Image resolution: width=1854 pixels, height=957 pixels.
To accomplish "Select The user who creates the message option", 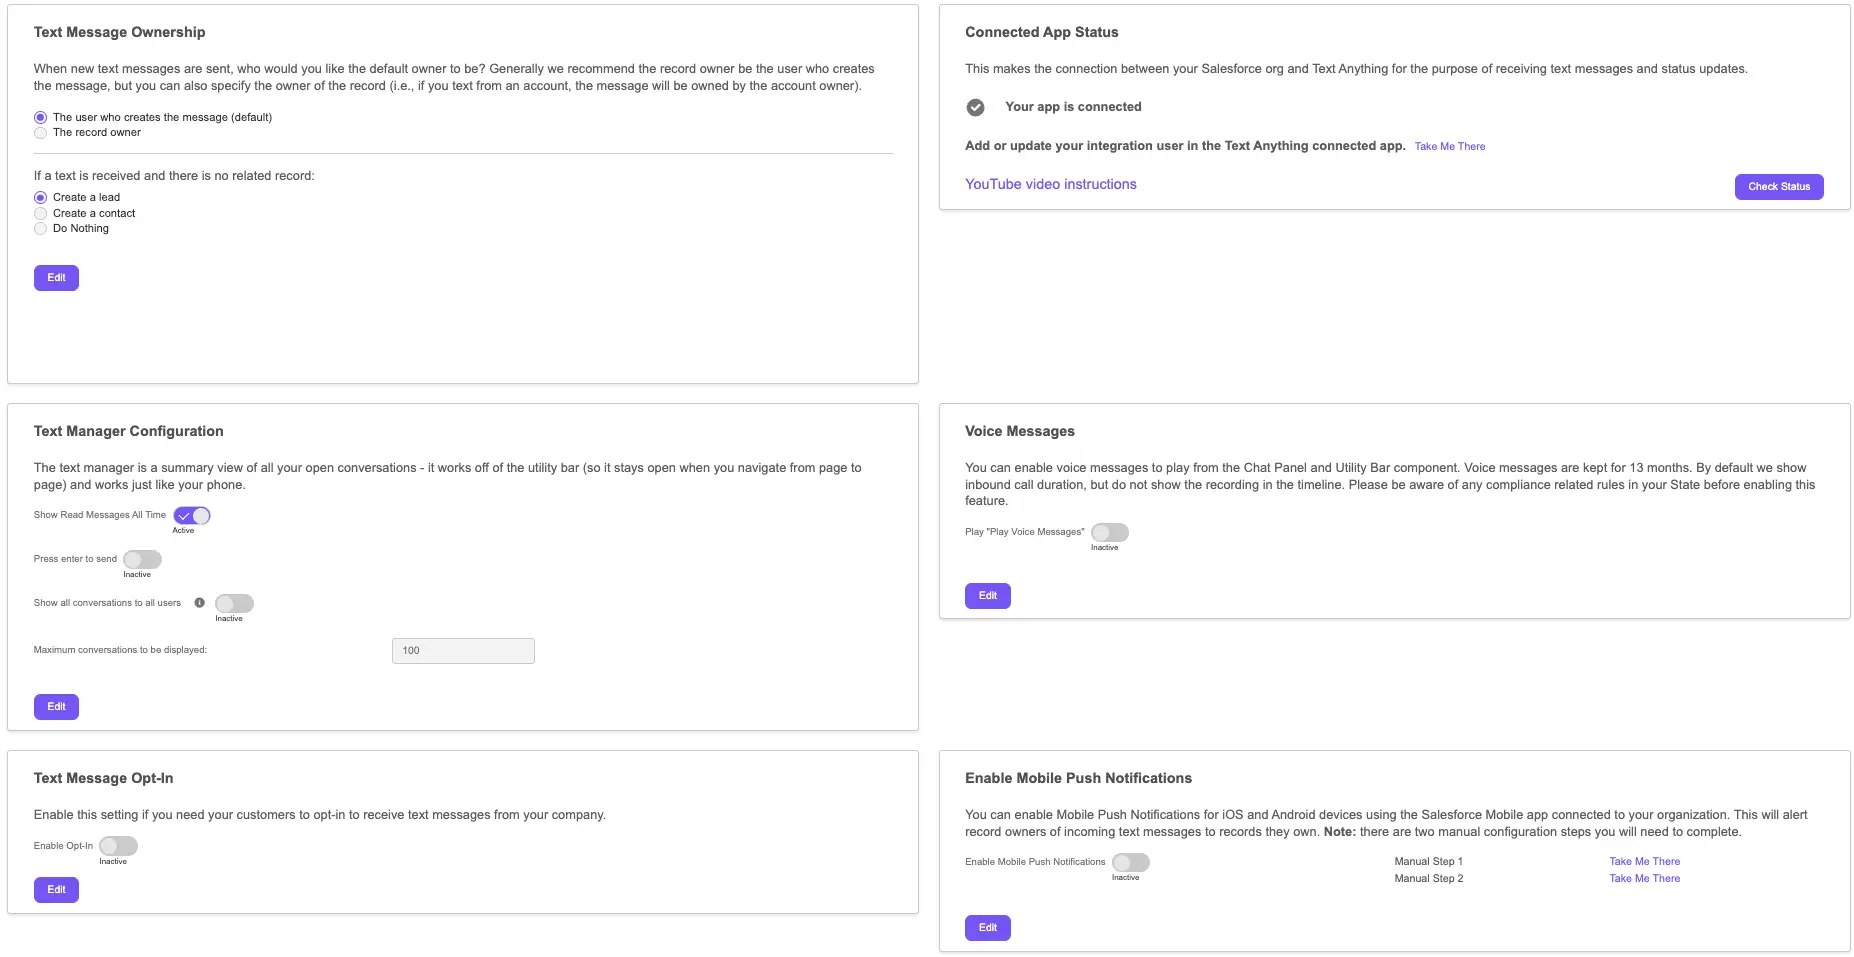I will 40,117.
